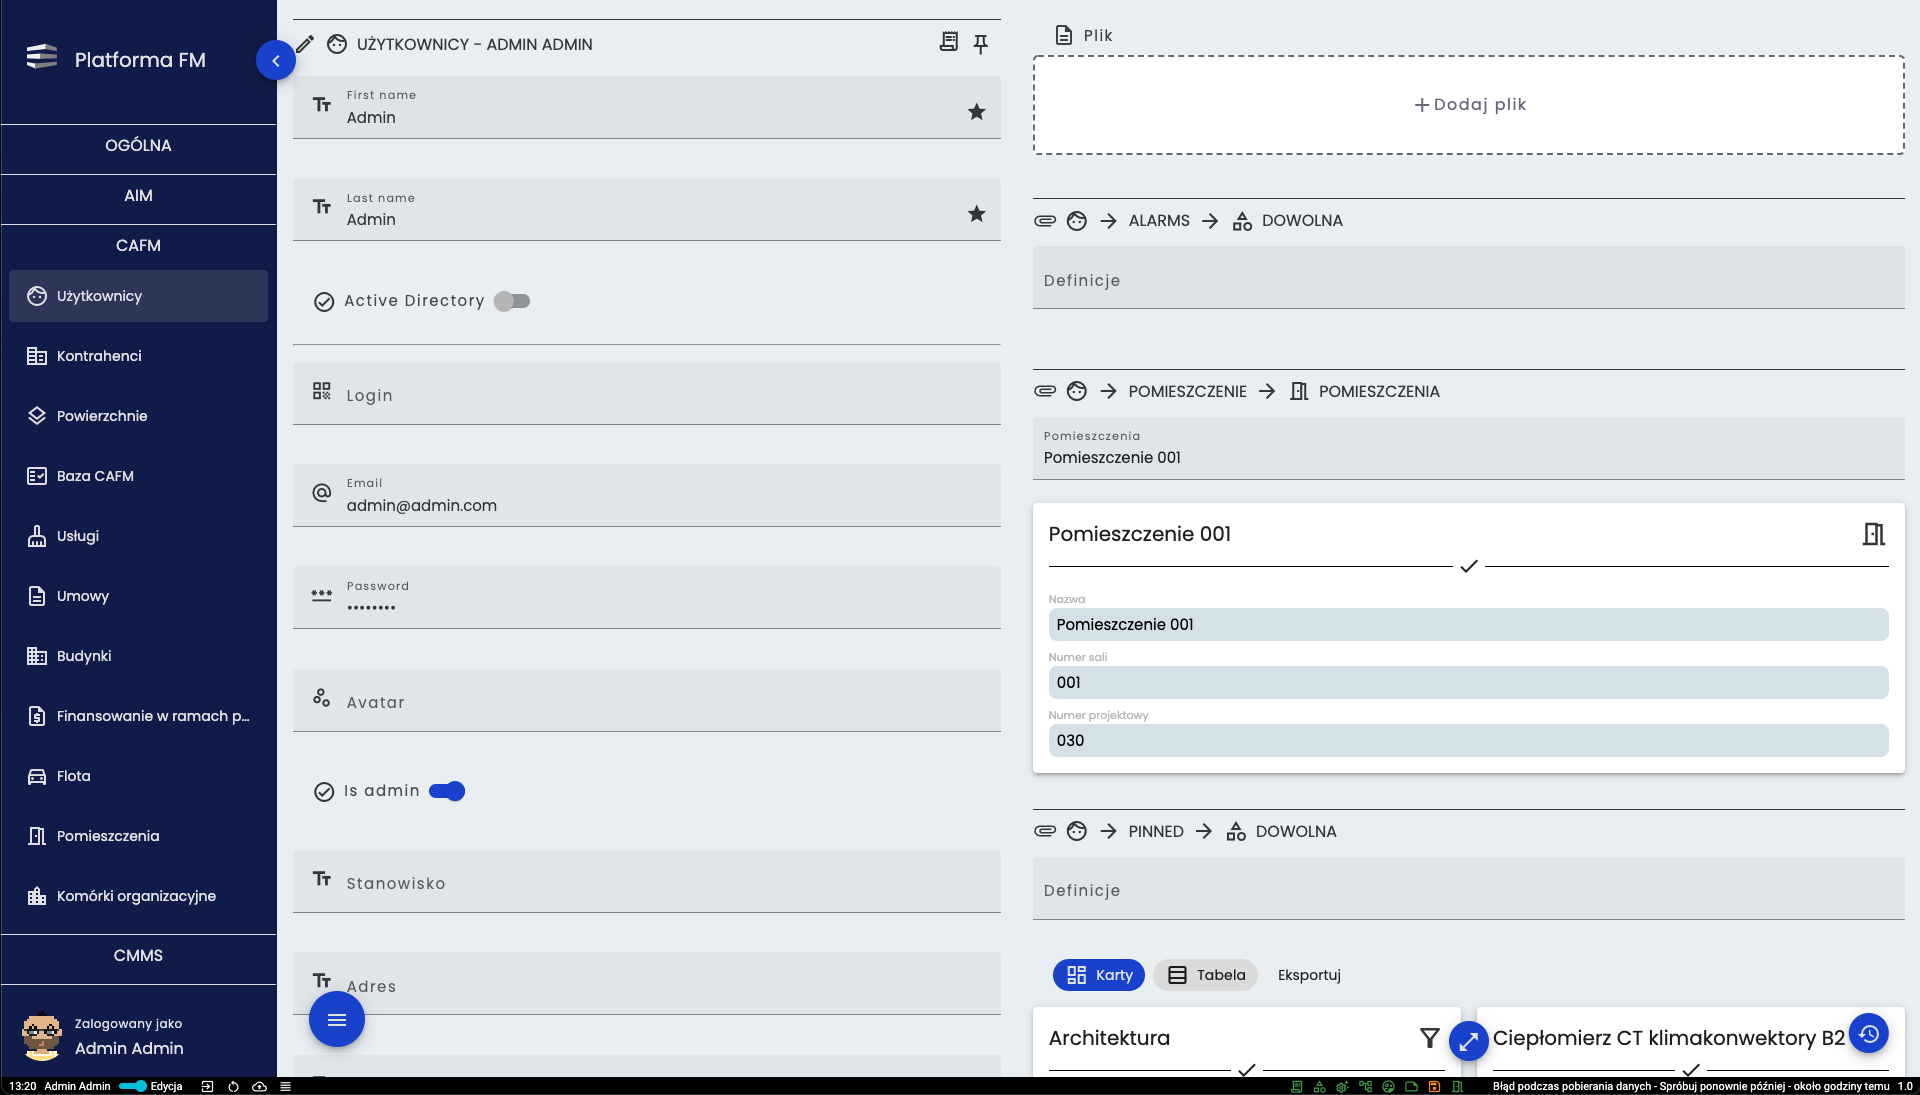
Task: Open the Definicje dropdown under ALARMS
Action: [1468, 278]
